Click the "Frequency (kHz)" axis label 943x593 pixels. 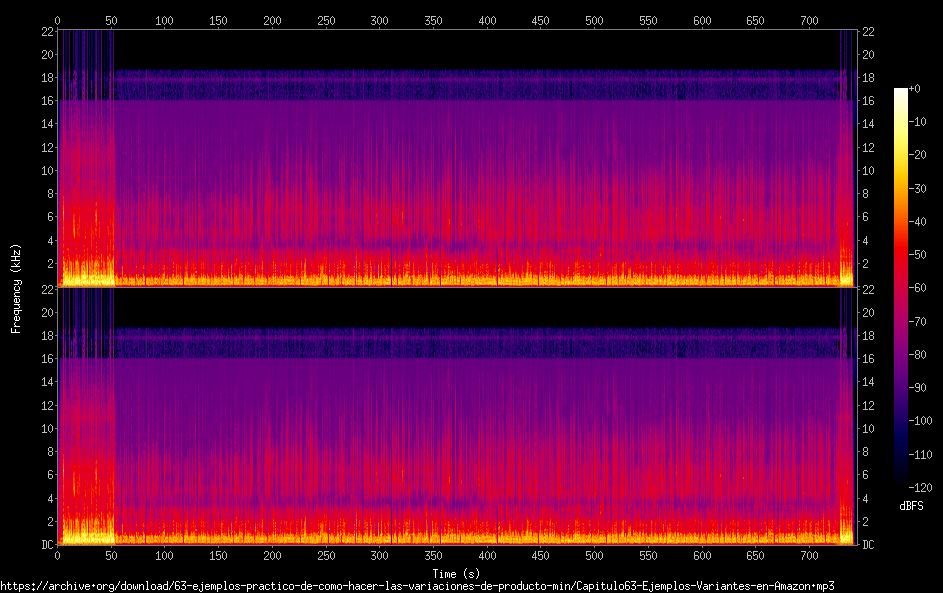click(x=16, y=289)
